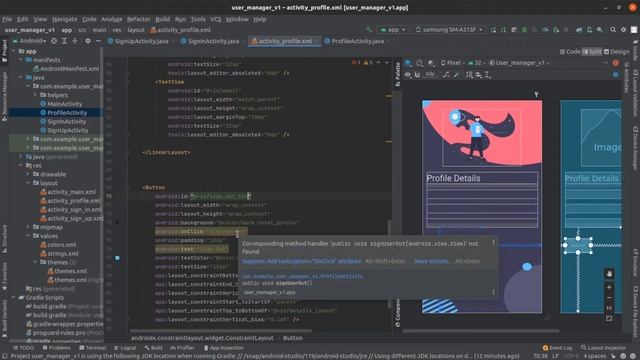Click the editor's horizontal scrollbar
Screen dimensions: 640x360
tap(221, 331)
